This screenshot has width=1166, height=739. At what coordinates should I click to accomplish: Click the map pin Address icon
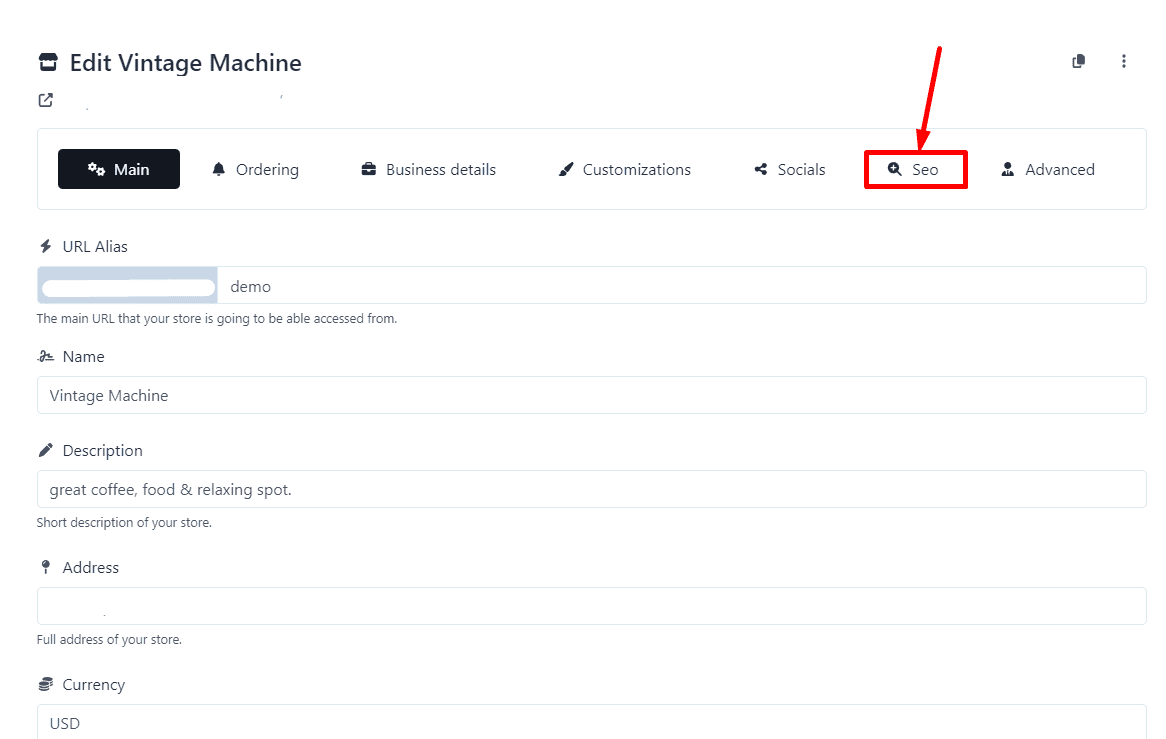[45, 567]
